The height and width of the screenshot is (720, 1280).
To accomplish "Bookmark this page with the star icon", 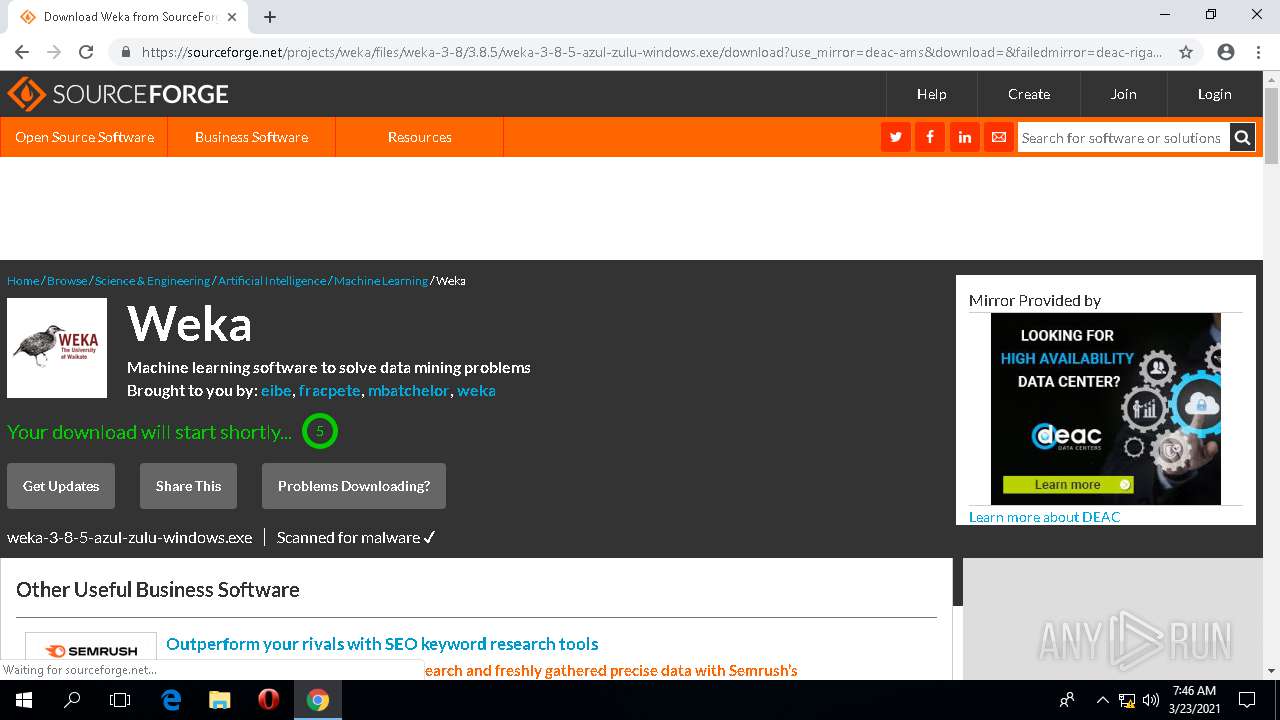I will click(1186, 52).
